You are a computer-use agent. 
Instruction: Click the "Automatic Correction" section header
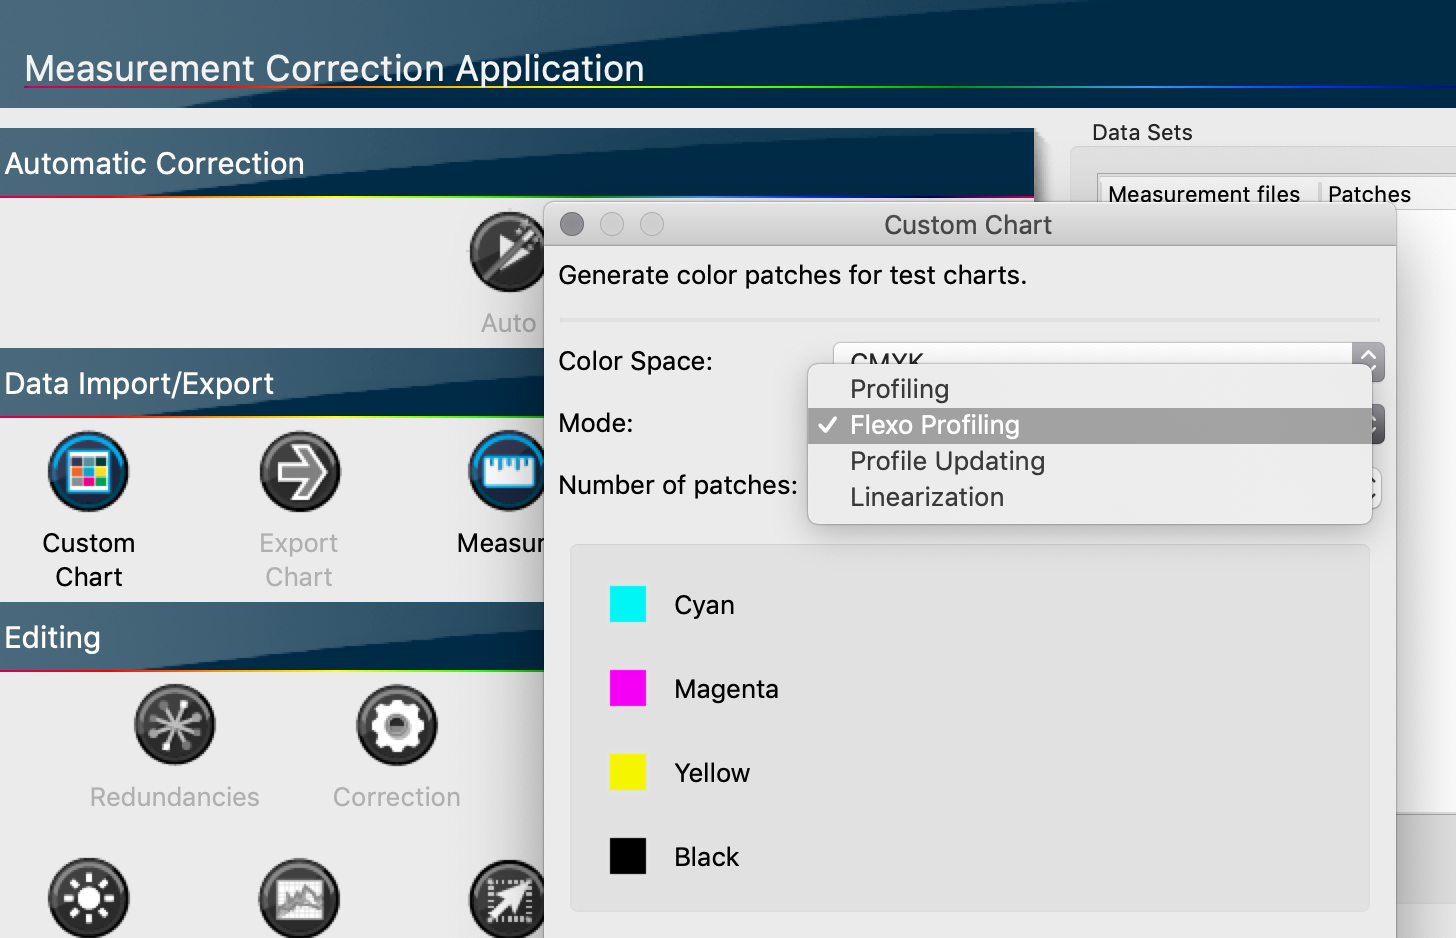[x=517, y=162]
